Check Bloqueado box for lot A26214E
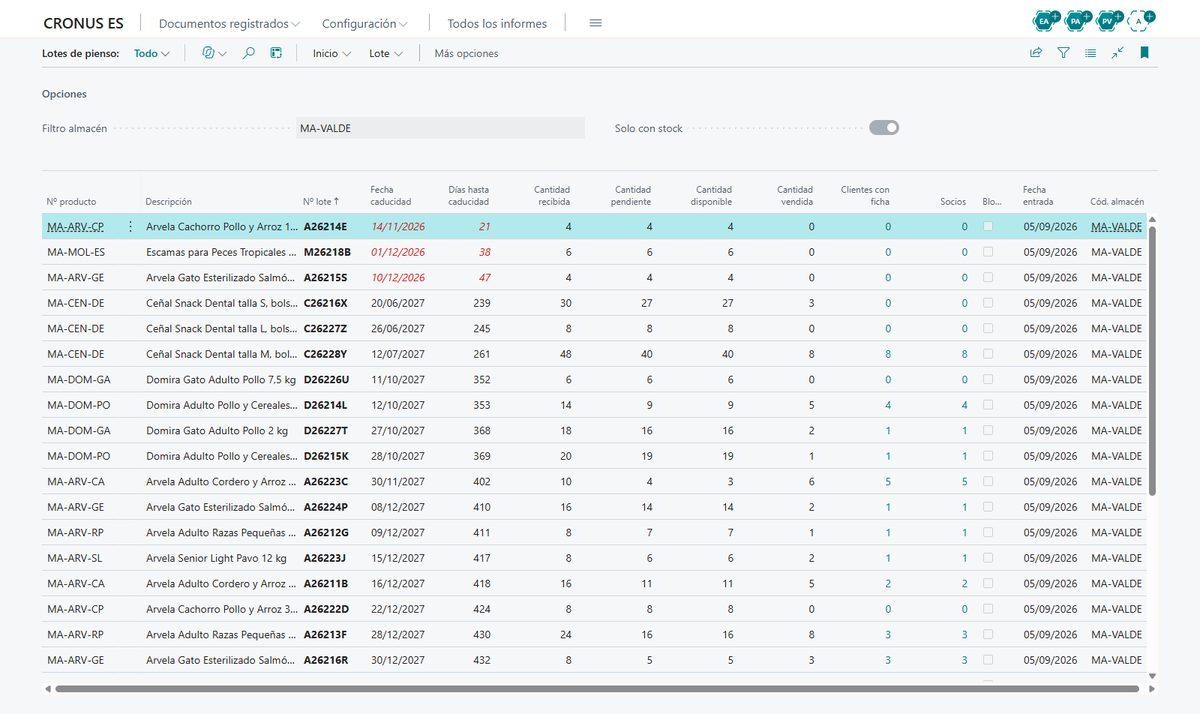Viewport: 1200px width, 714px height. 988,227
